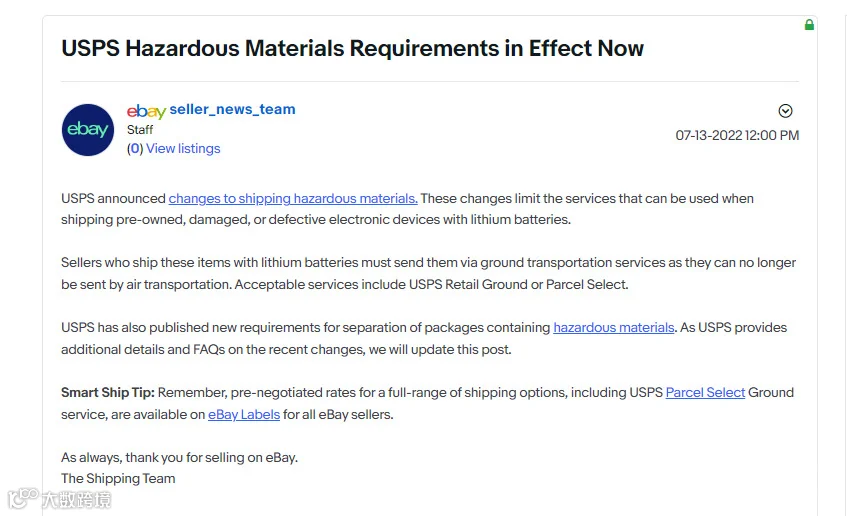Screen dimensions: 847x516
Task: Click The Shipping Team signature
Action: coord(118,479)
